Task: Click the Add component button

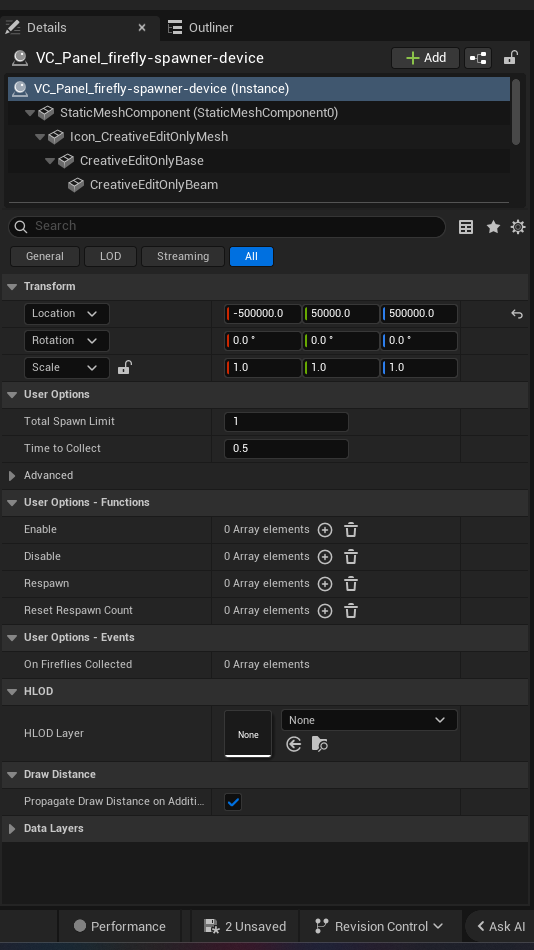Action: [426, 58]
